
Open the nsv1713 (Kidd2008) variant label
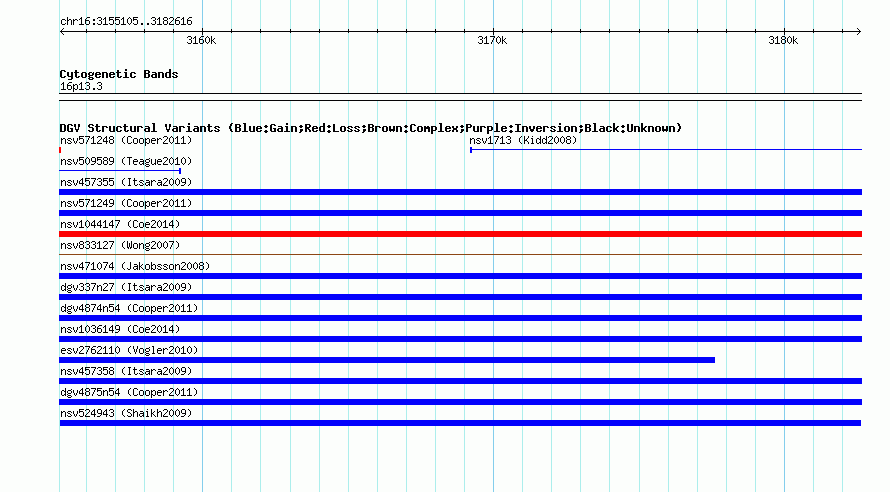point(523,140)
